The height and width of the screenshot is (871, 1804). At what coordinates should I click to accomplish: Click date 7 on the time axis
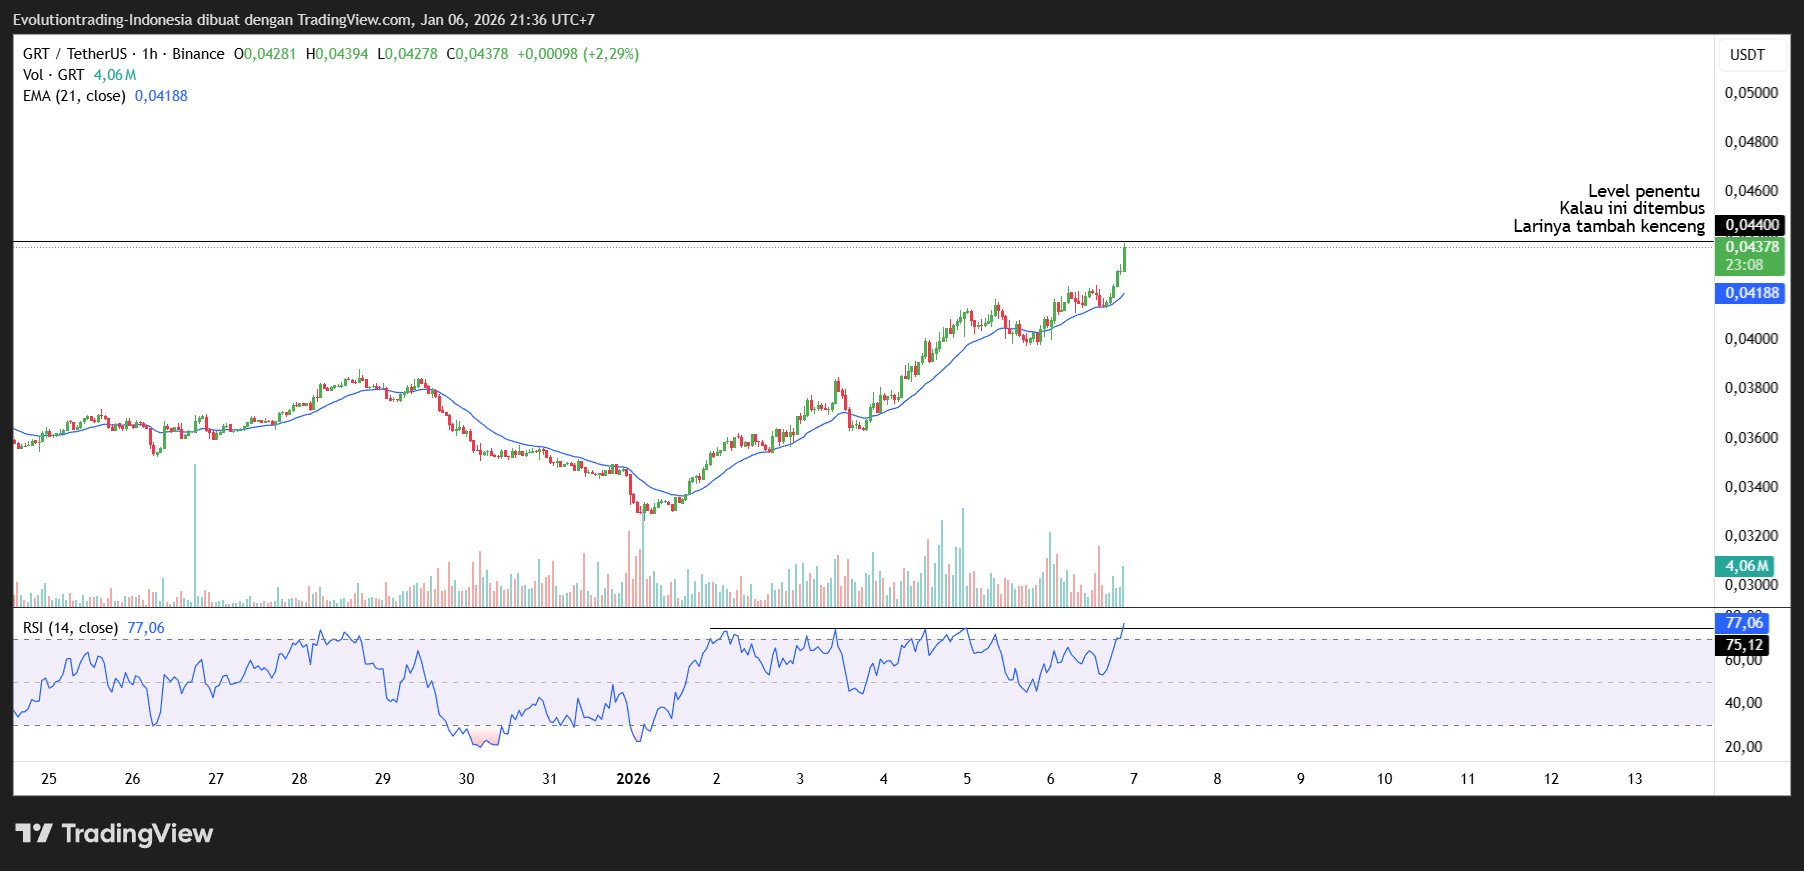[1133, 779]
